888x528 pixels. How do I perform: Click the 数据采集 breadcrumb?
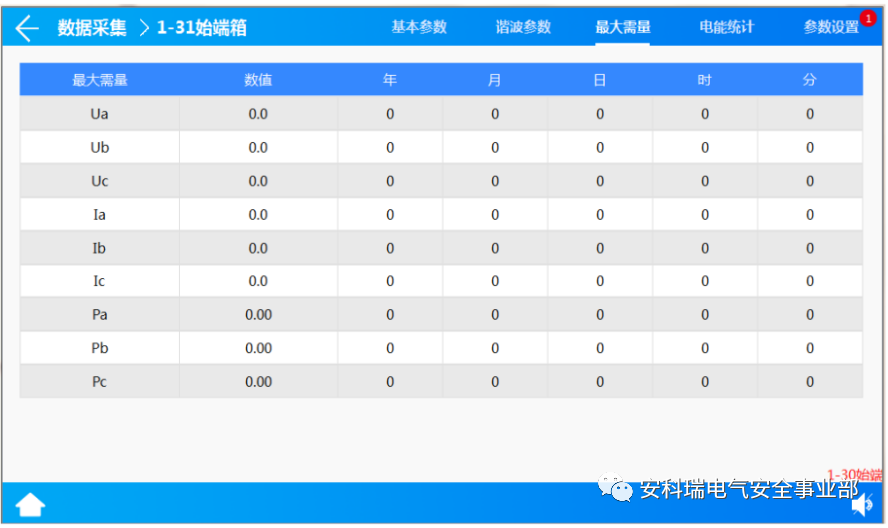(x=92, y=27)
